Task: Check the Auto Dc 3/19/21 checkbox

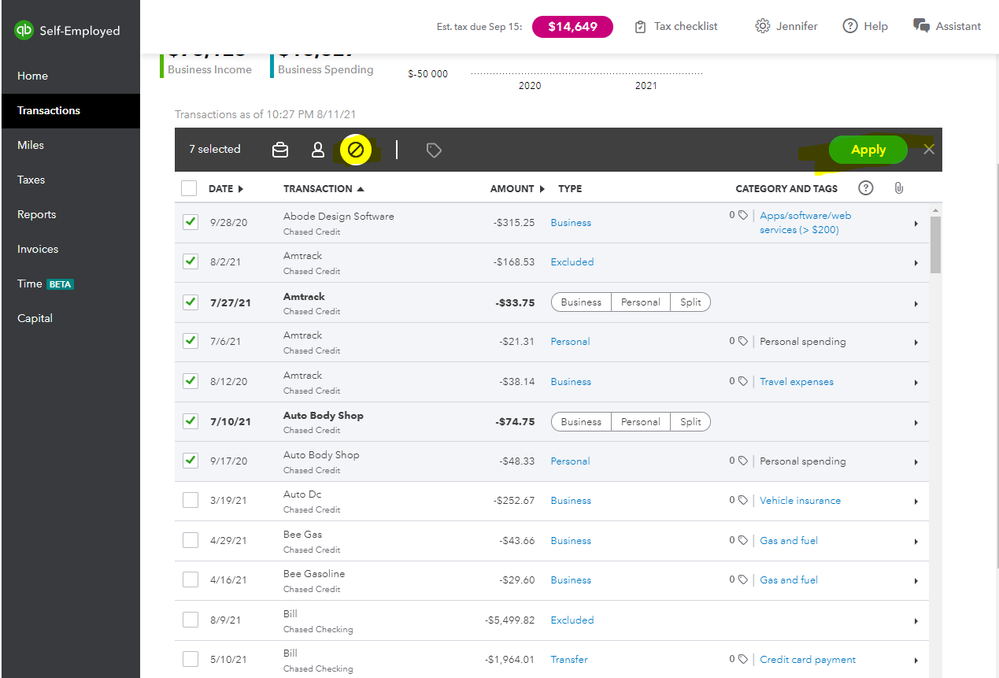Action: (x=190, y=500)
